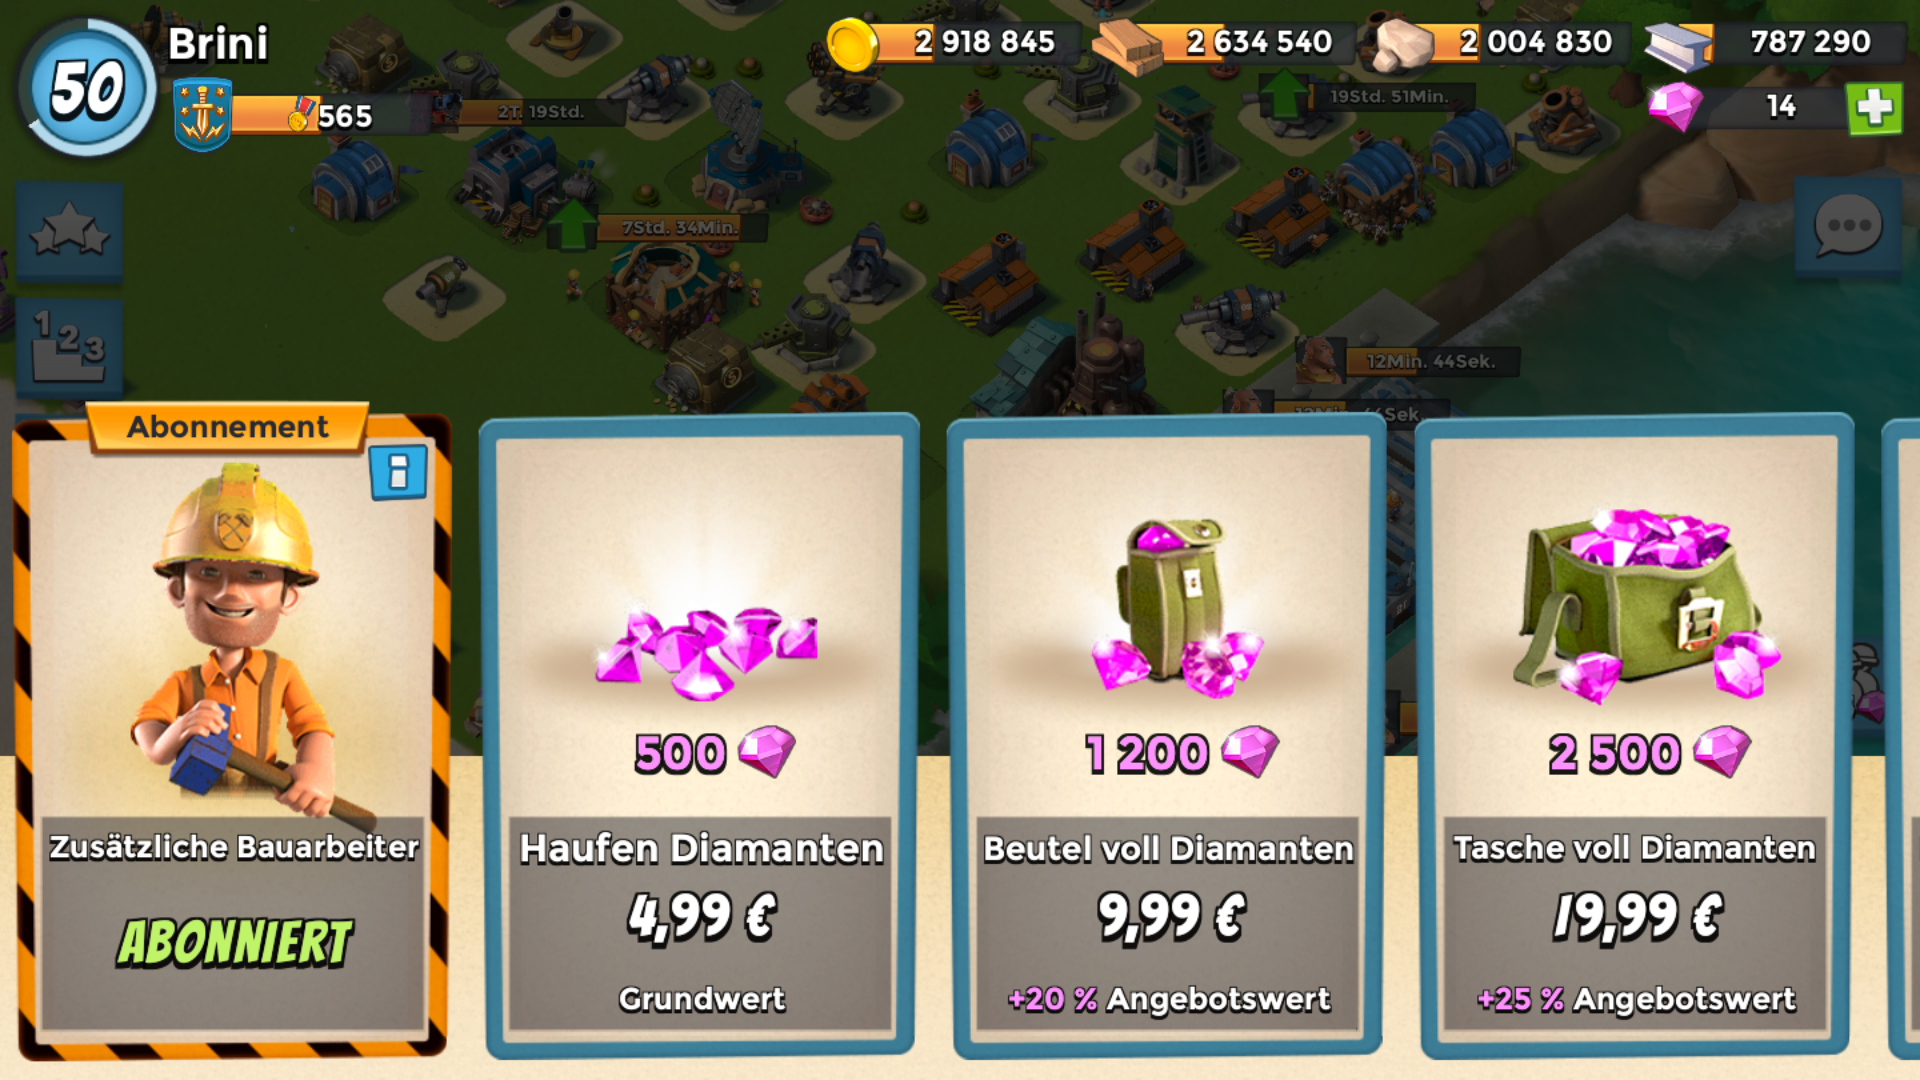The image size is (1920, 1080).
Task: Buy Beutel voll Diamanten for 9,99 €
Action: tap(1167, 736)
